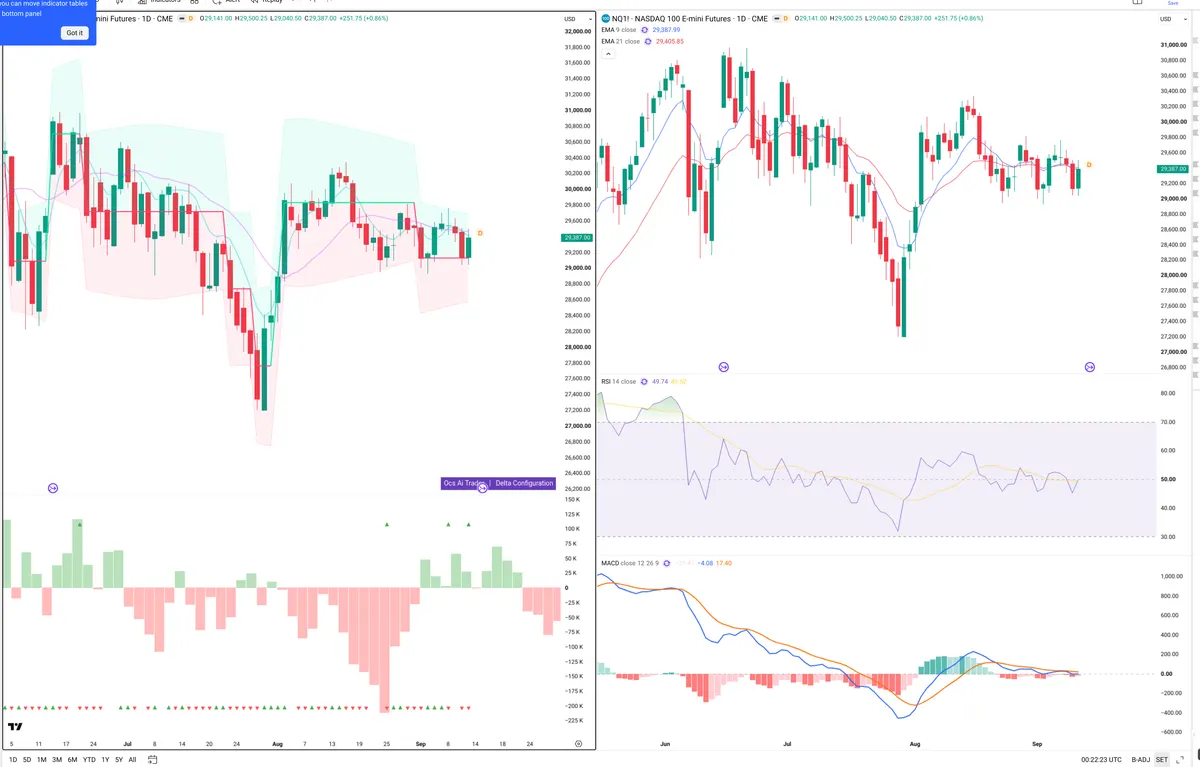Click the D marker beside right chart last candle
This screenshot has width=1200, height=767.
tap(1089, 164)
